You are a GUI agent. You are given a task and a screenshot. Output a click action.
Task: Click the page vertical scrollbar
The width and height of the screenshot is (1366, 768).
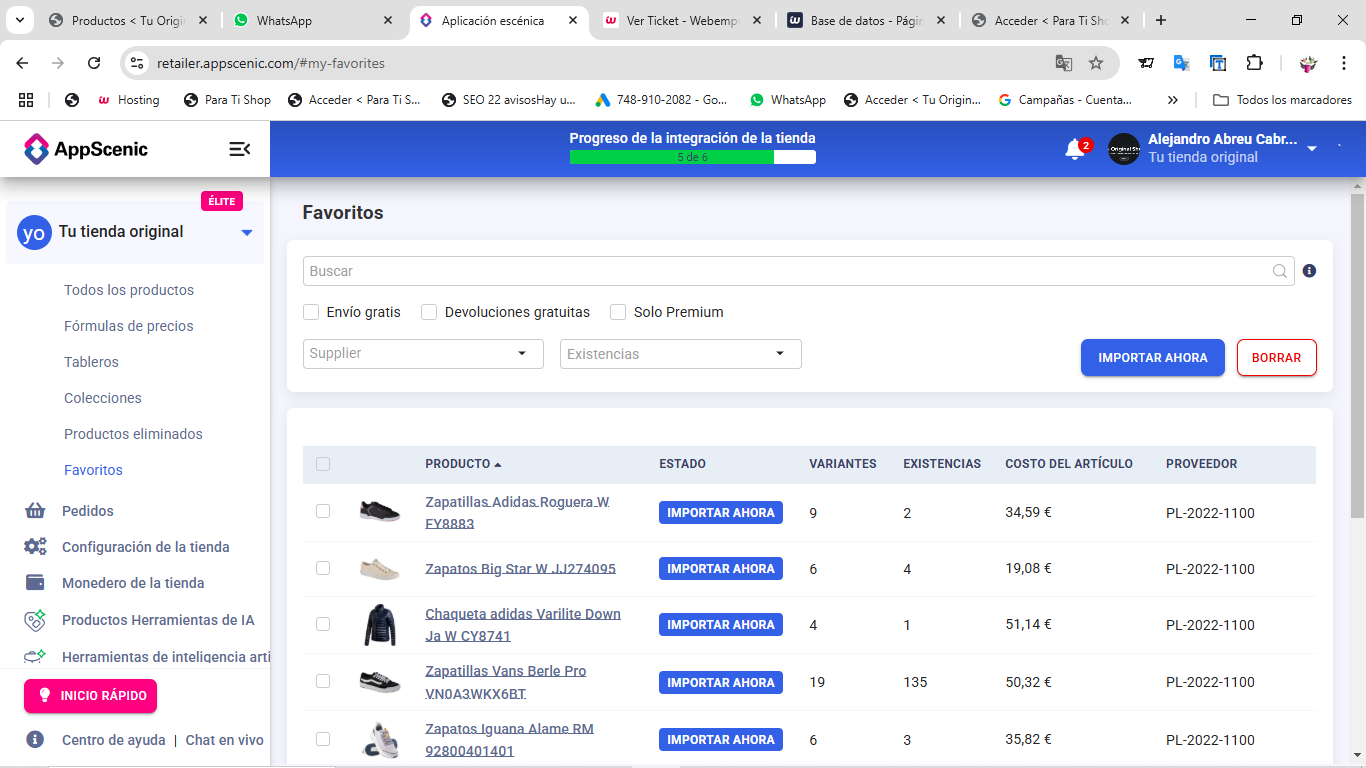(1357, 355)
